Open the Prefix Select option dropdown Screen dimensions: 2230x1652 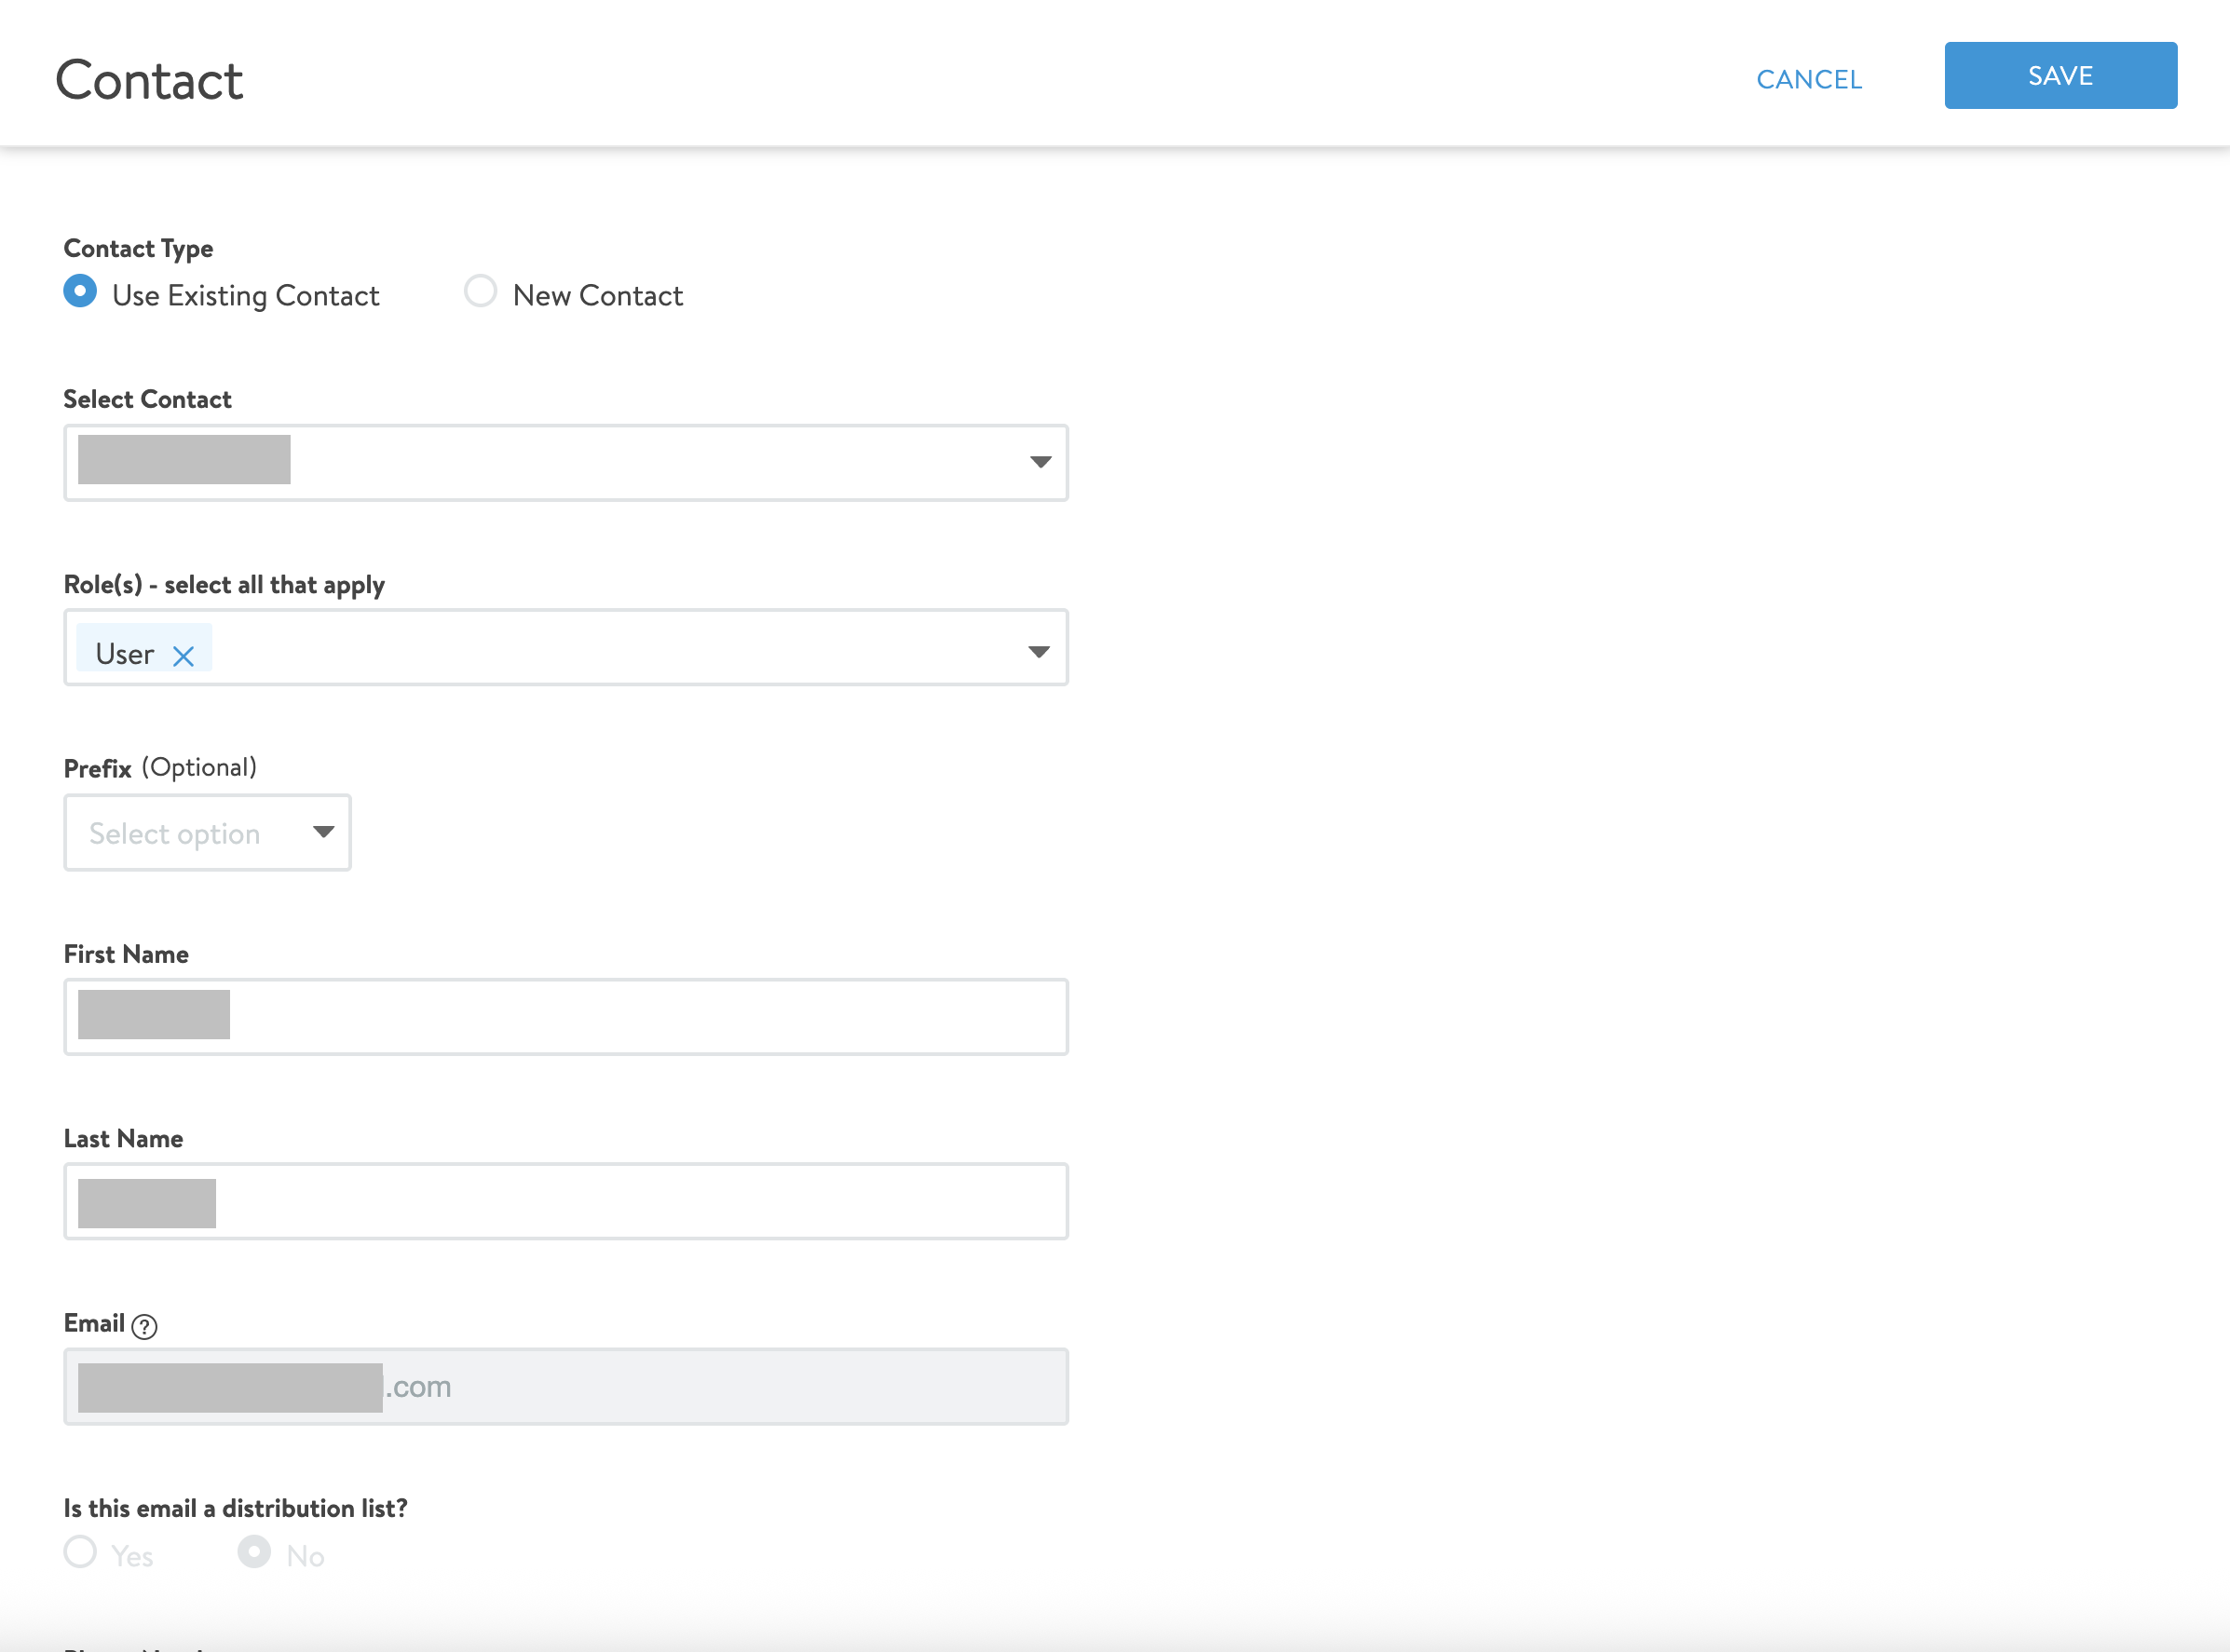pos(207,832)
